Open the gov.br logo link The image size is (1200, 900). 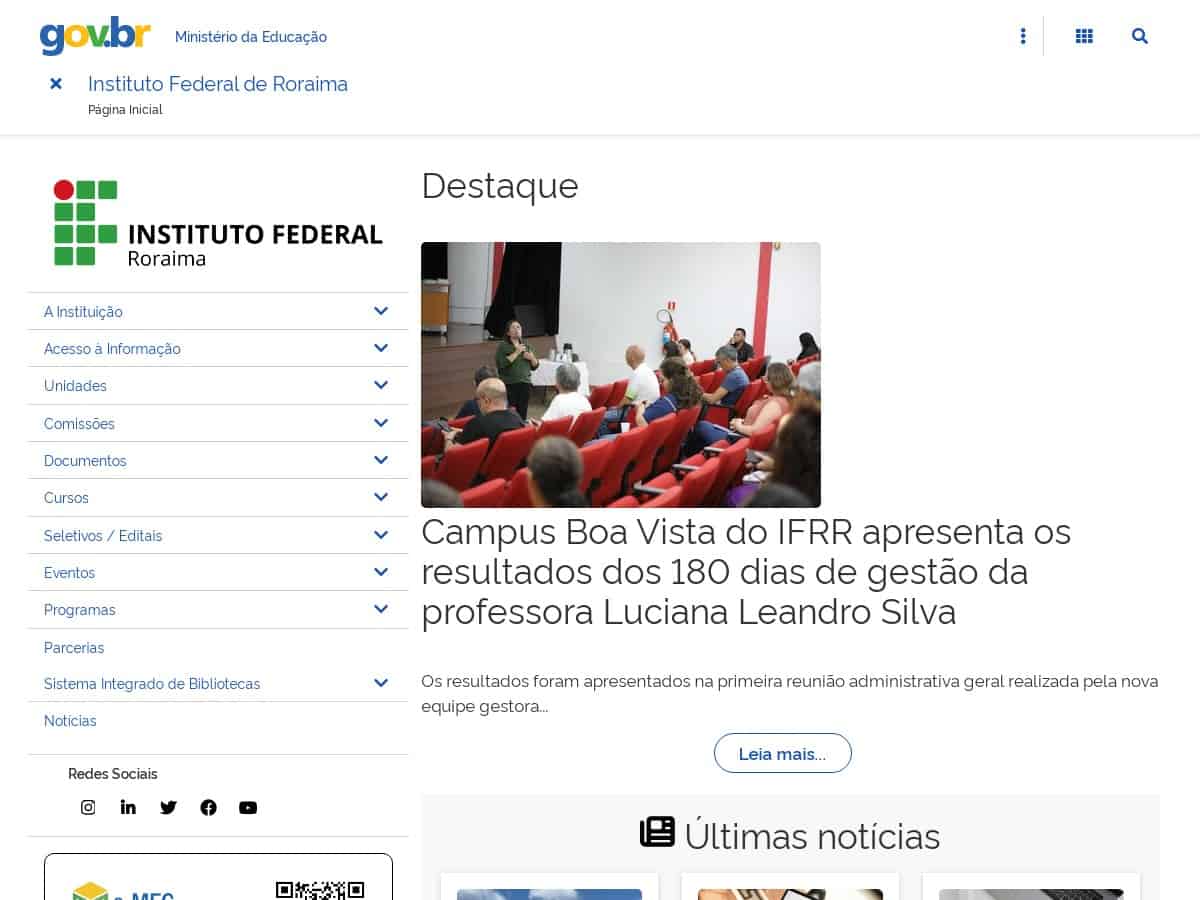tap(95, 36)
